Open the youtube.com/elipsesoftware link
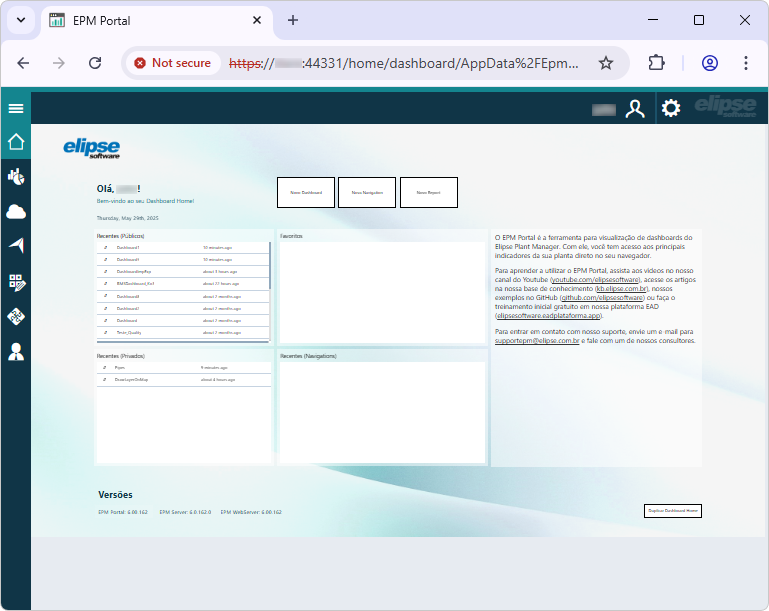 tap(595, 280)
